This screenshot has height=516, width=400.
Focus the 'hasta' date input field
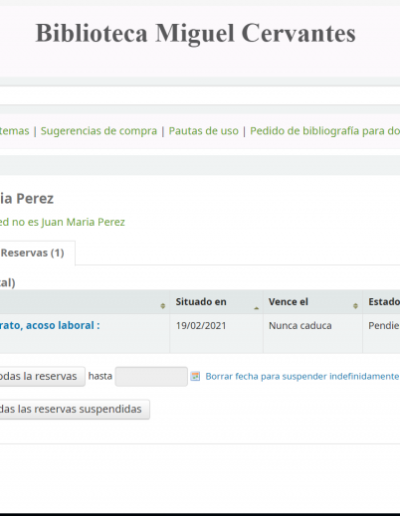(x=151, y=376)
